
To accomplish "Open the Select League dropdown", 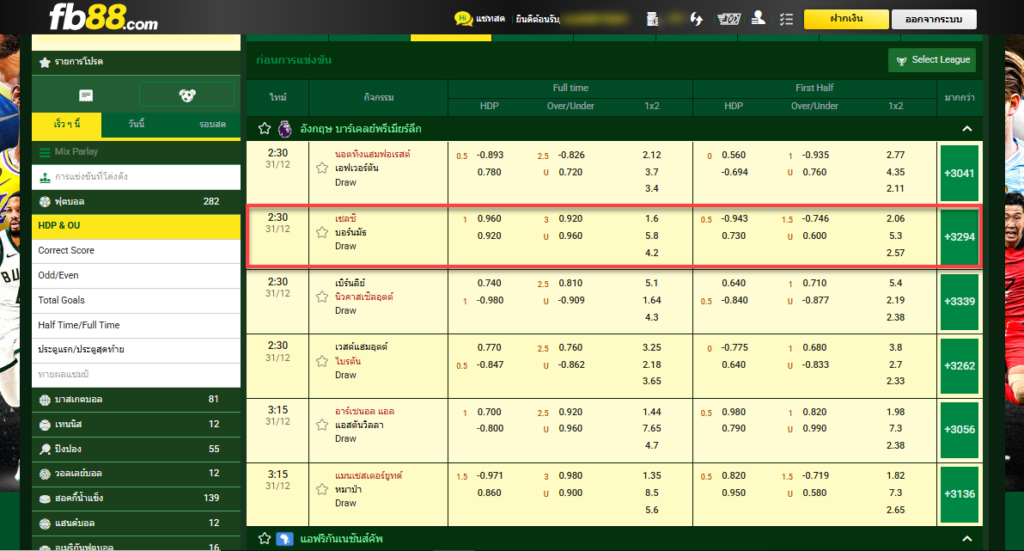I will pos(932,60).
